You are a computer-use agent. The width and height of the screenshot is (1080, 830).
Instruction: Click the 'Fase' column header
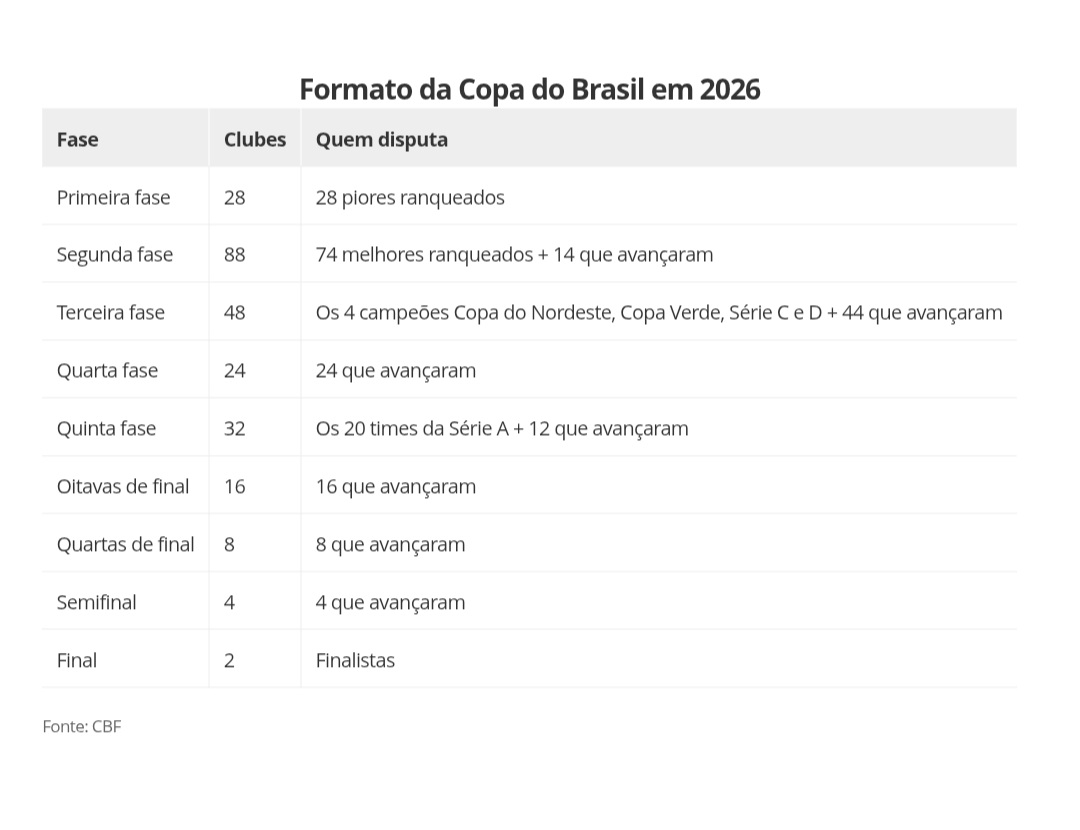[x=77, y=139]
